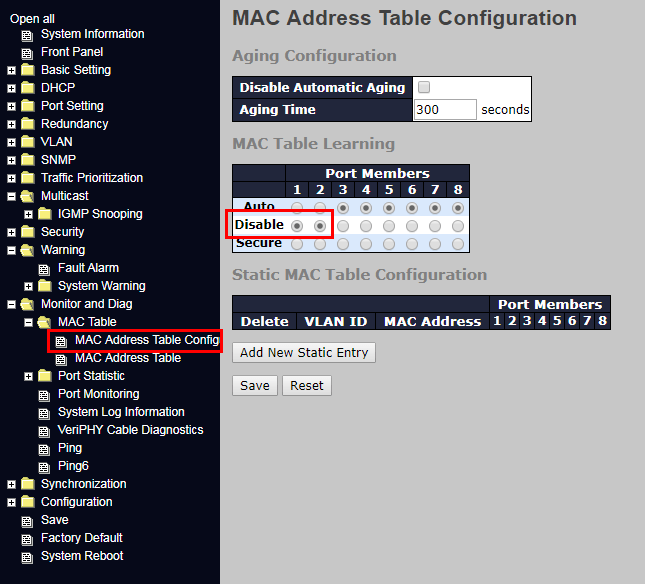Viewport: 645px width, 584px height.
Task: Expand the Port Setting tree node
Action: click(12, 107)
